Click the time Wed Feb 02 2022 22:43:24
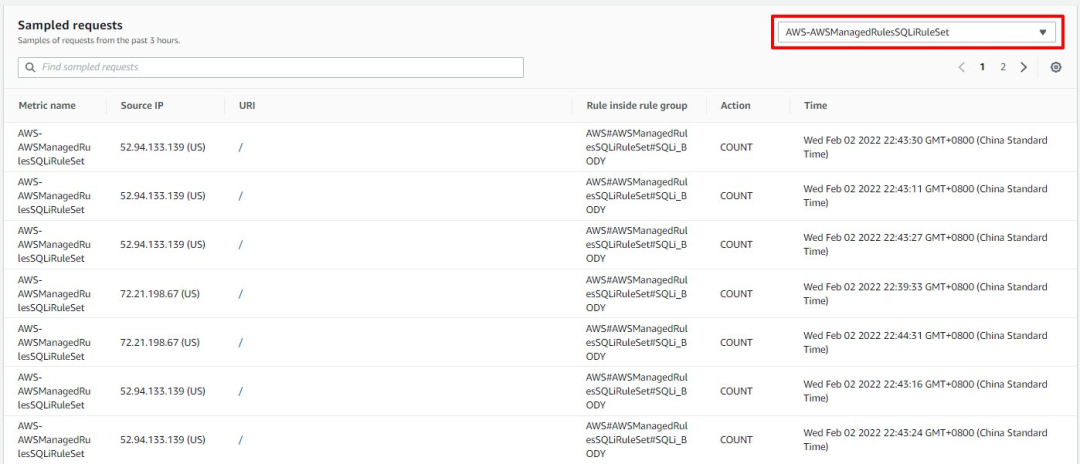This screenshot has width=1080, height=464. [925, 440]
